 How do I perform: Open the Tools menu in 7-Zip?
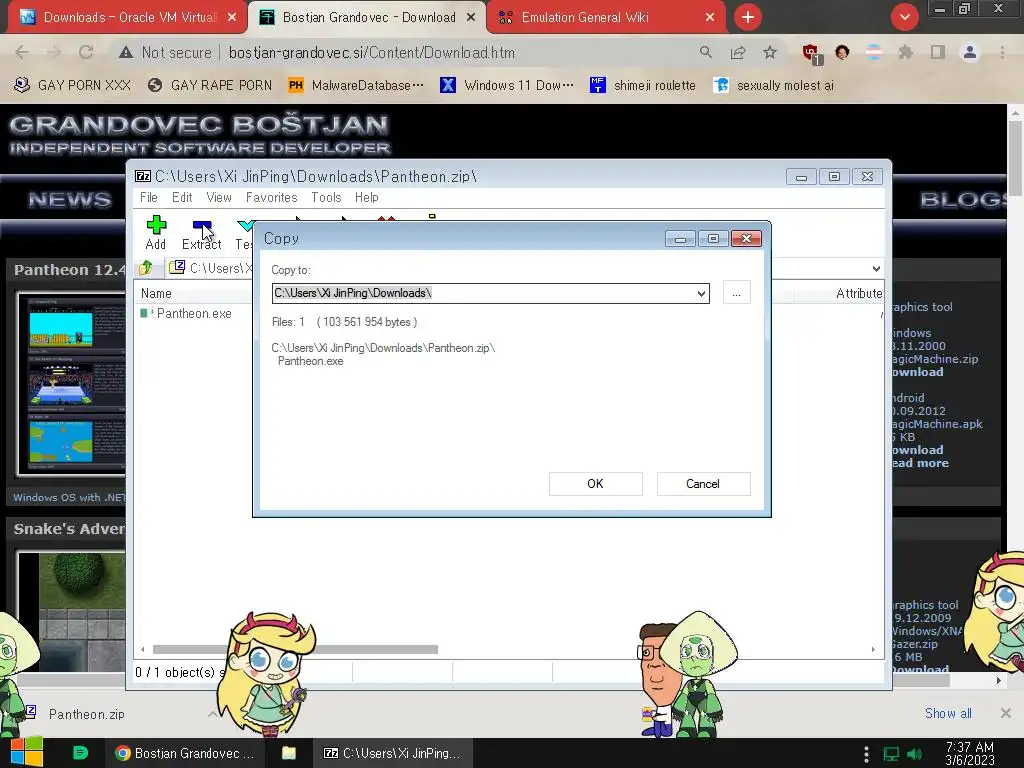(326, 197)
